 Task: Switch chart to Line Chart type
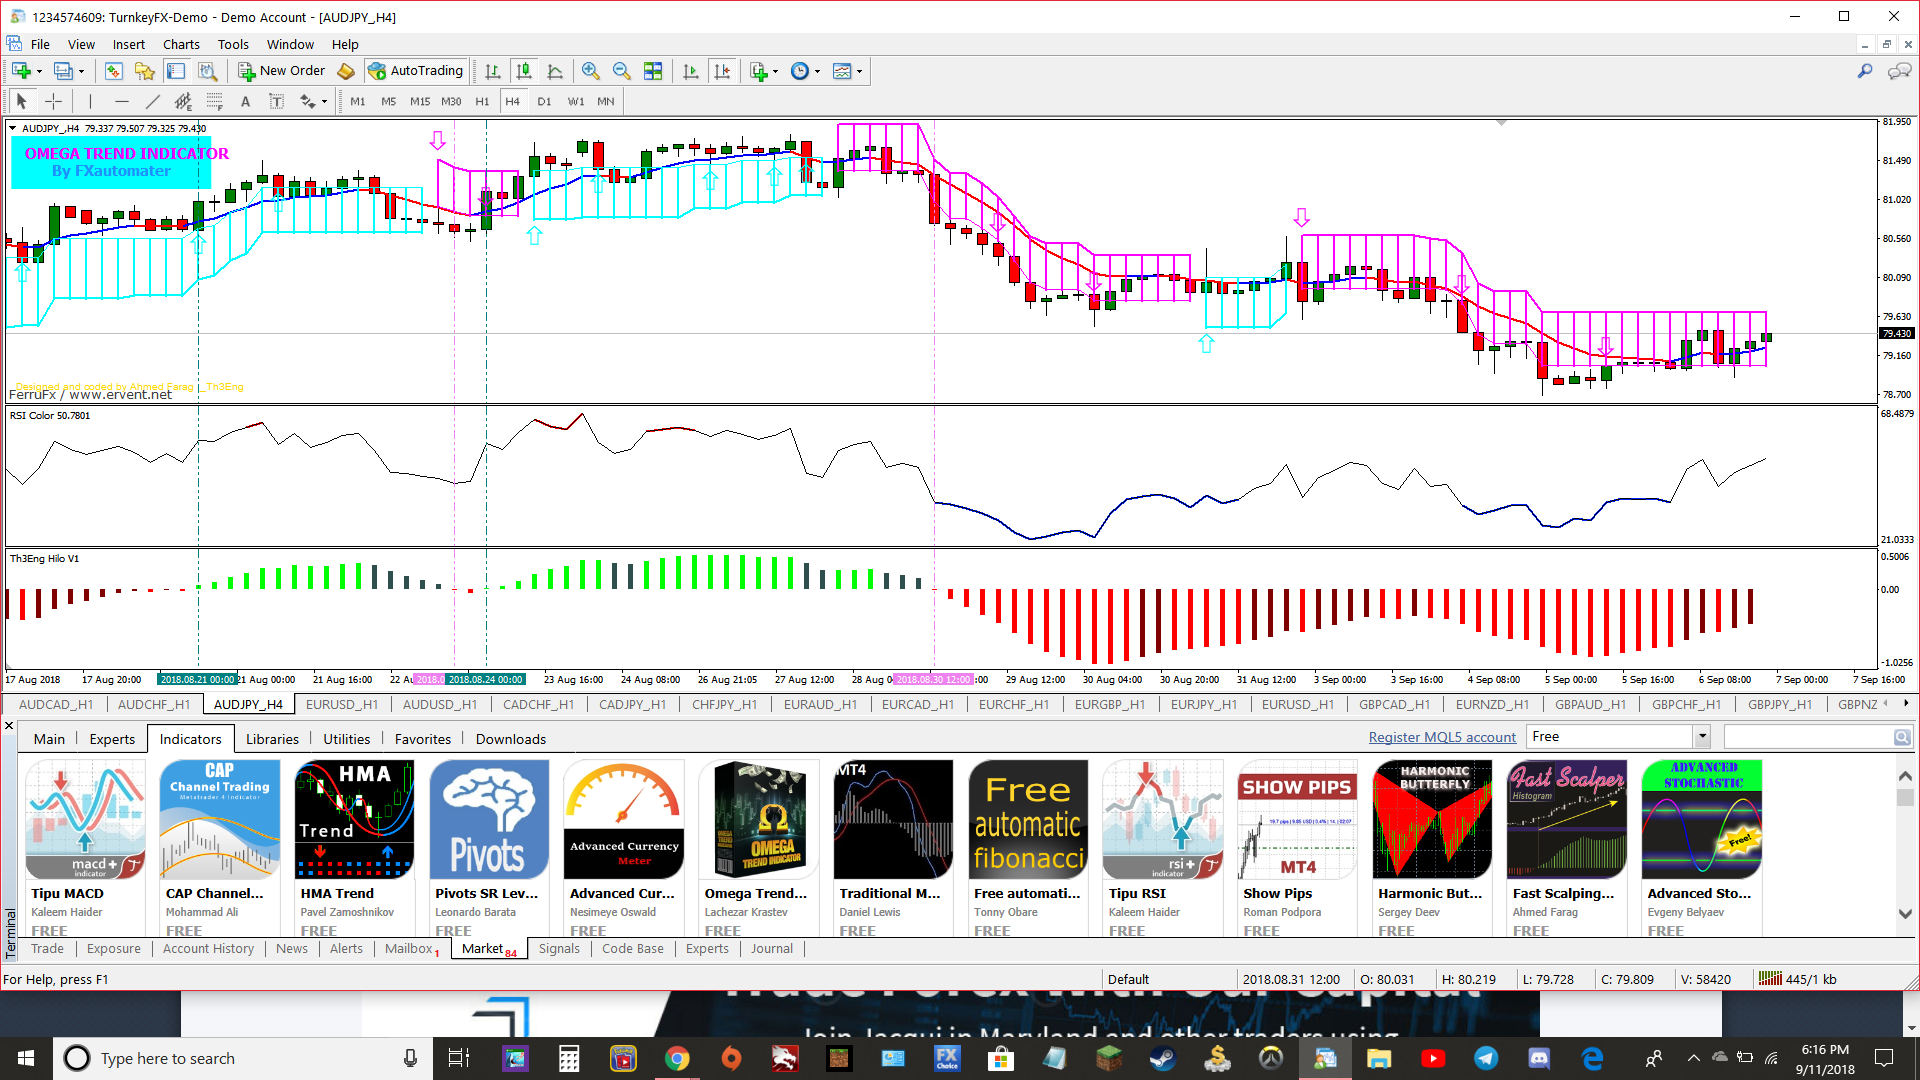click(555, 71)
